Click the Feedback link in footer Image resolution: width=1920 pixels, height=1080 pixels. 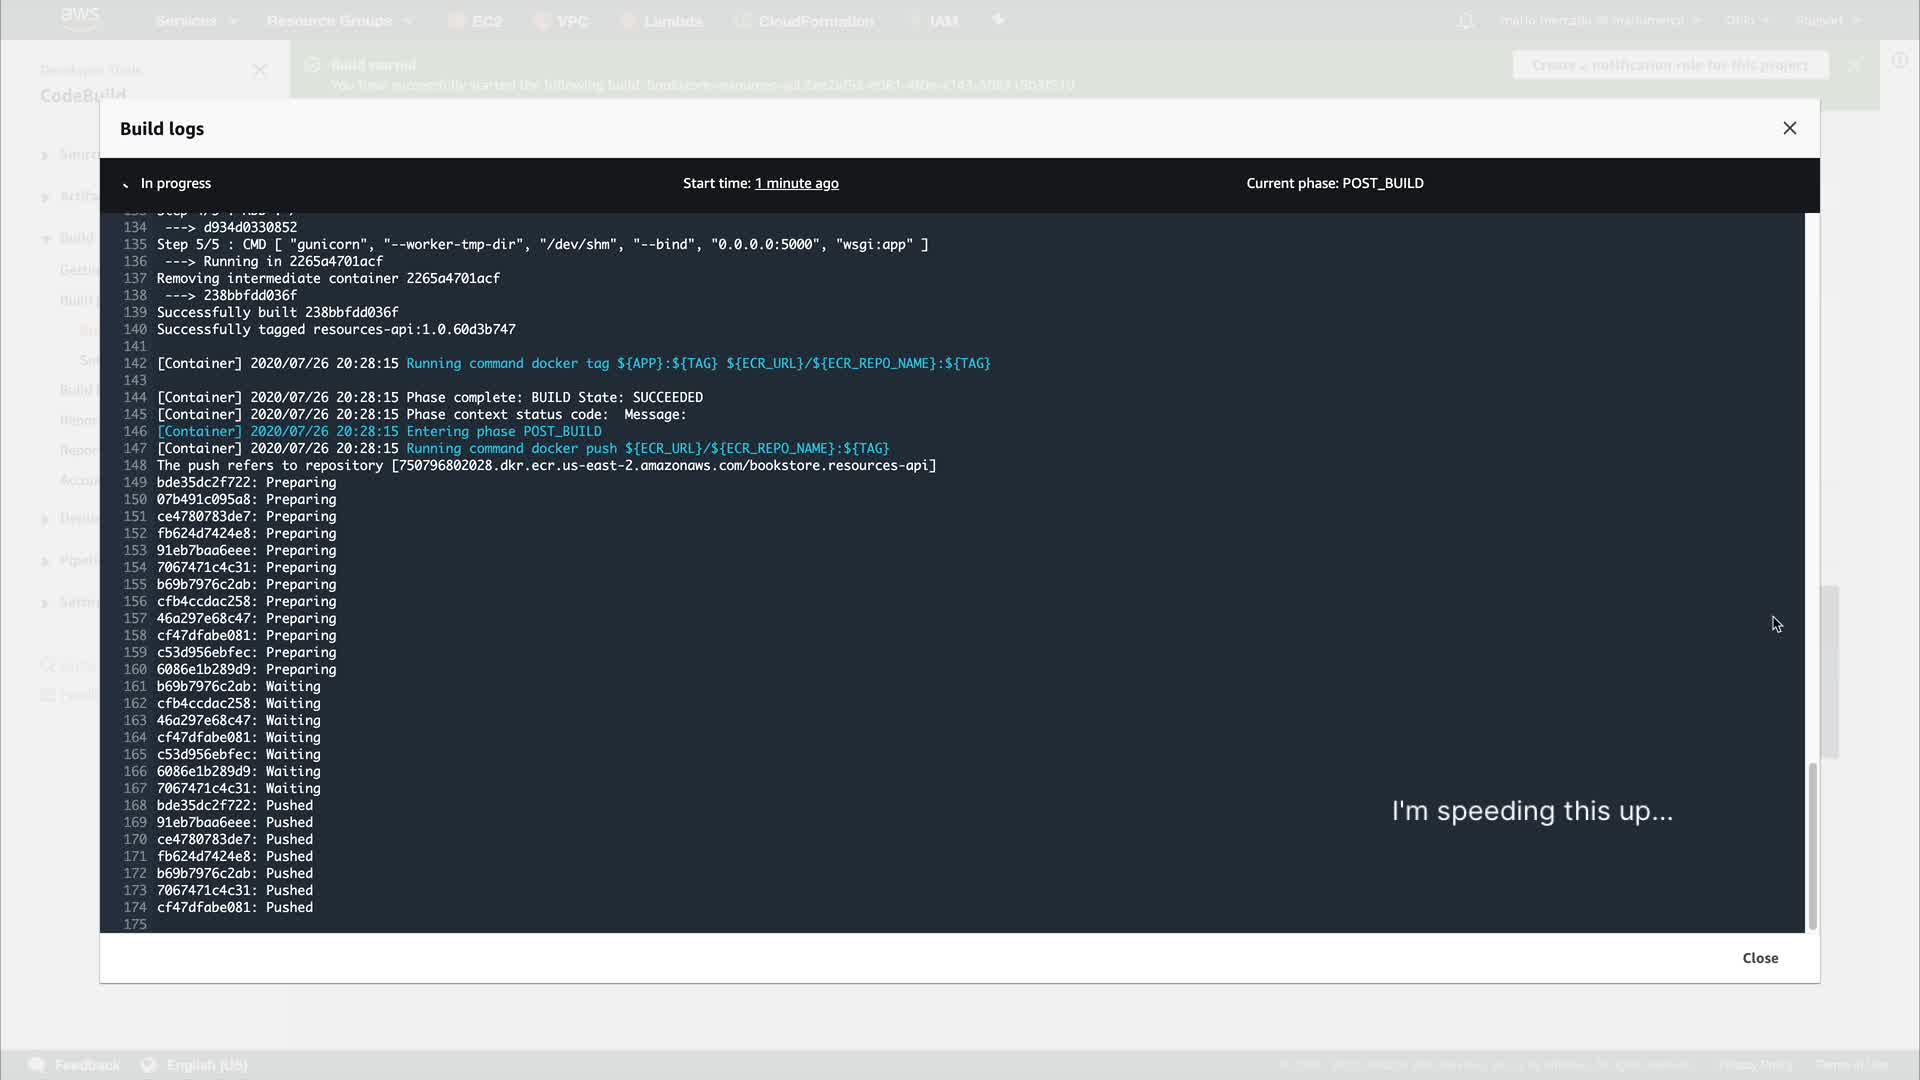pos(86,1065)
